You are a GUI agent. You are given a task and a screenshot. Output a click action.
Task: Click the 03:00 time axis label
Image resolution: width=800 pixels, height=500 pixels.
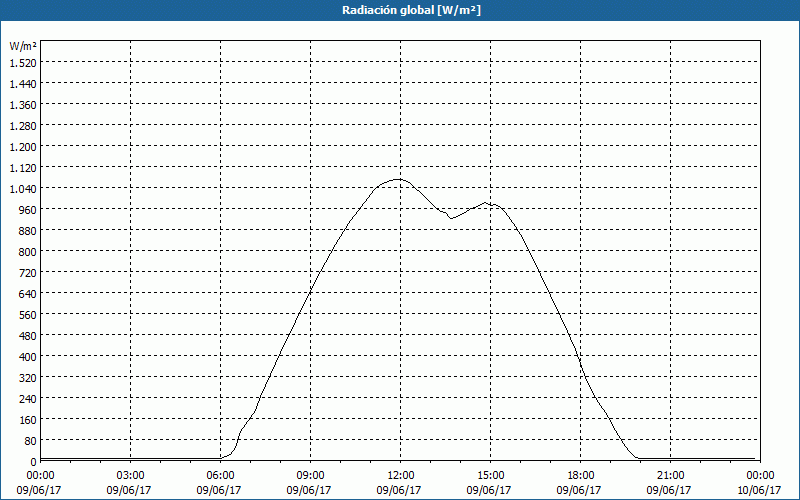point(131,476)
